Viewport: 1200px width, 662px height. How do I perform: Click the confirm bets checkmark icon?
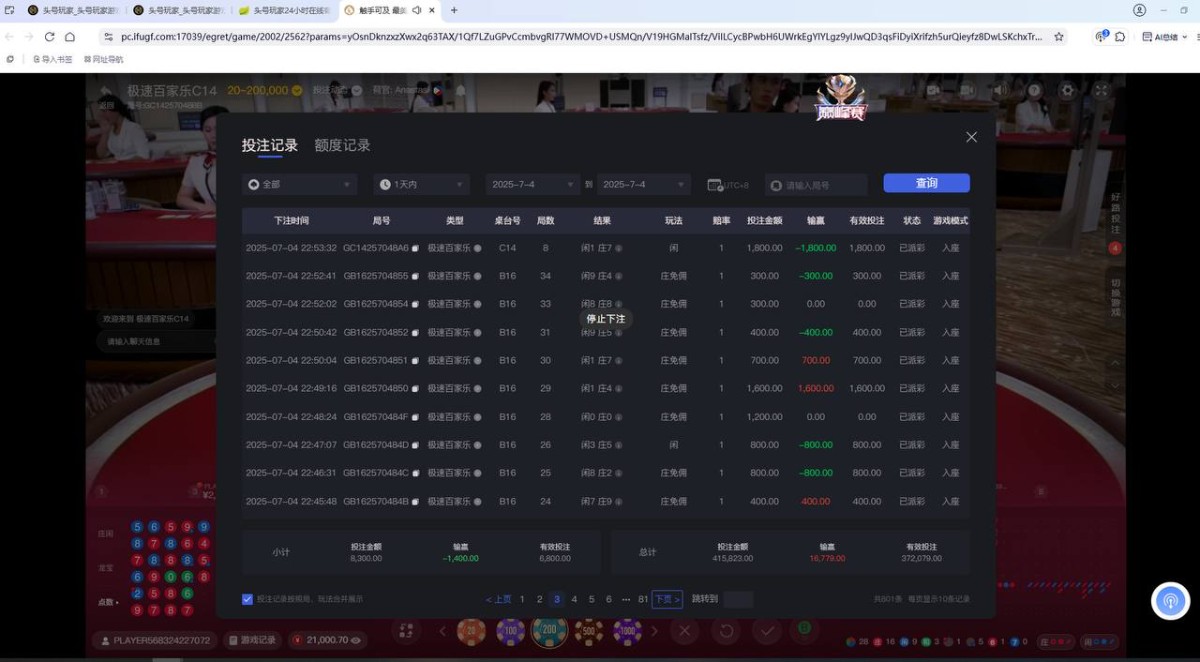tap(768, 631)
